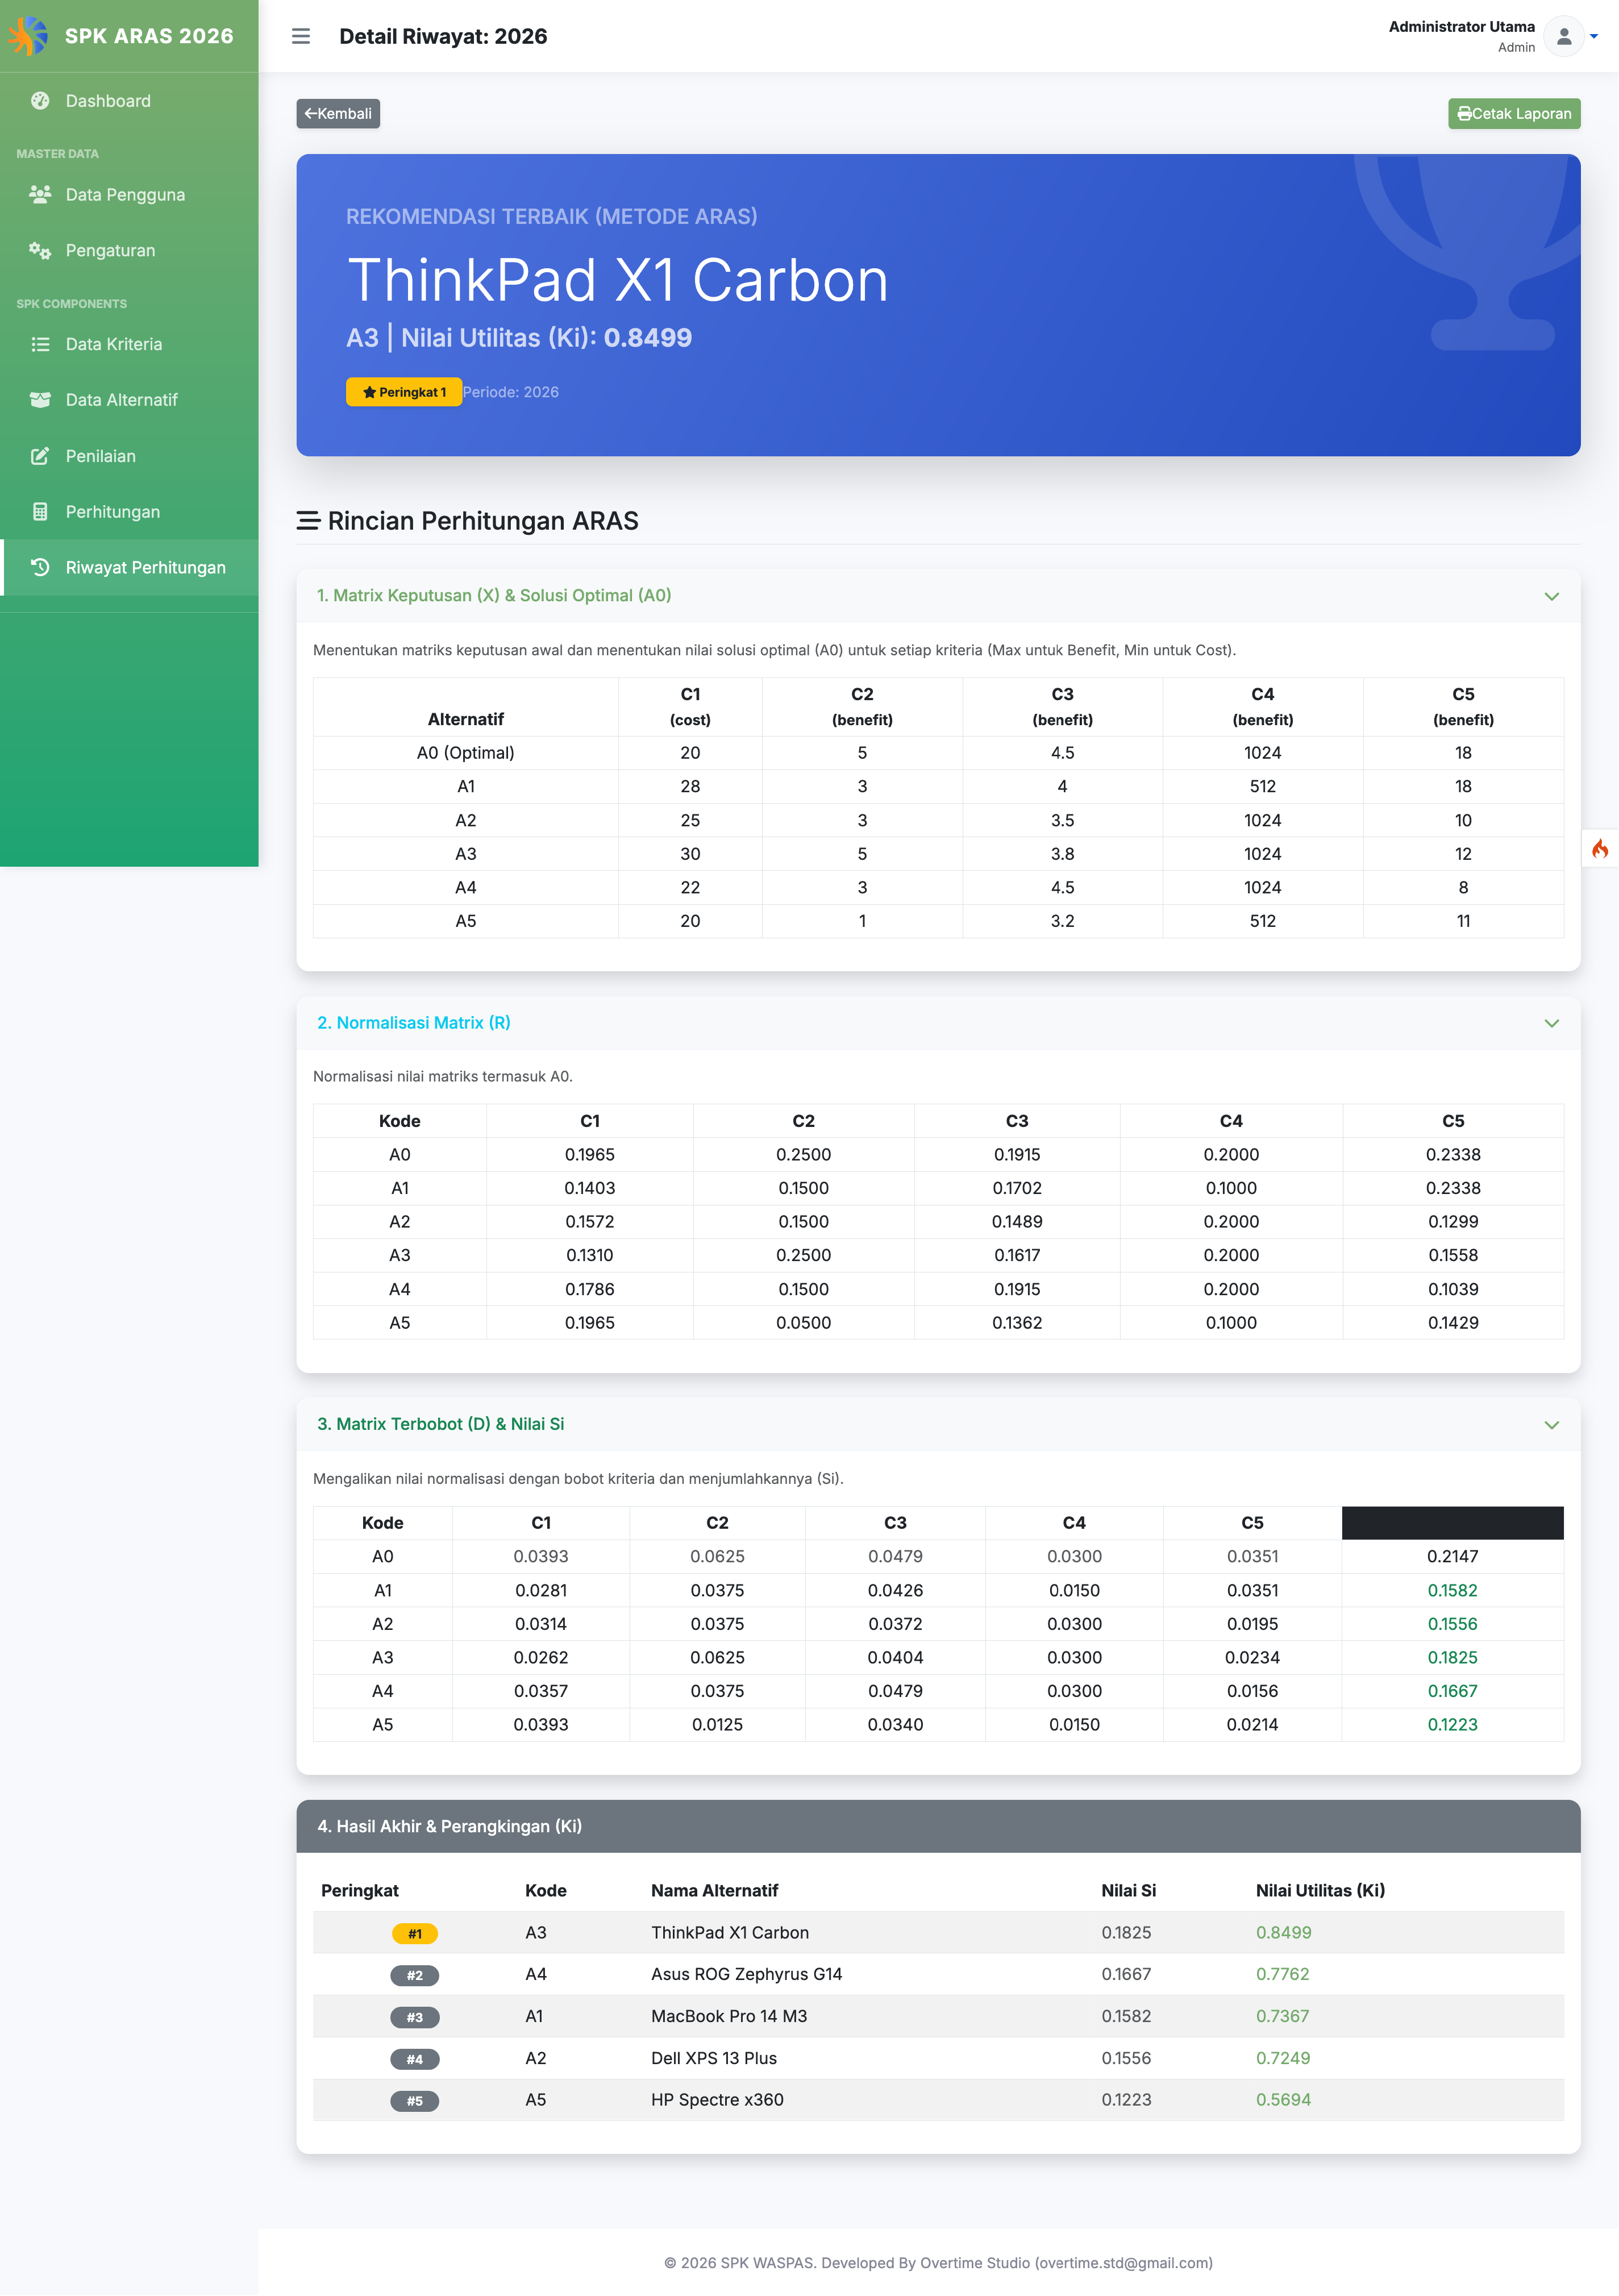This screenshot has width=1619, height=2296.
Task: Click Ki value 0.8499 in ranking table
Action: point(1283,1933)
